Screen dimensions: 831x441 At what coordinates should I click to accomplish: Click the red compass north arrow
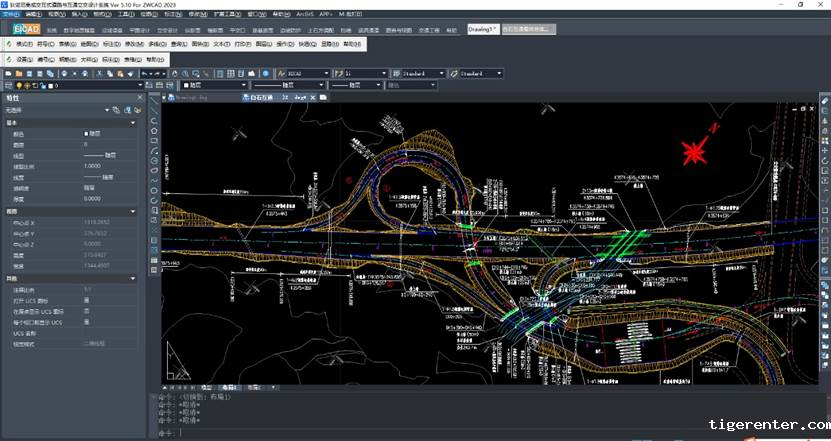point(695,151)
